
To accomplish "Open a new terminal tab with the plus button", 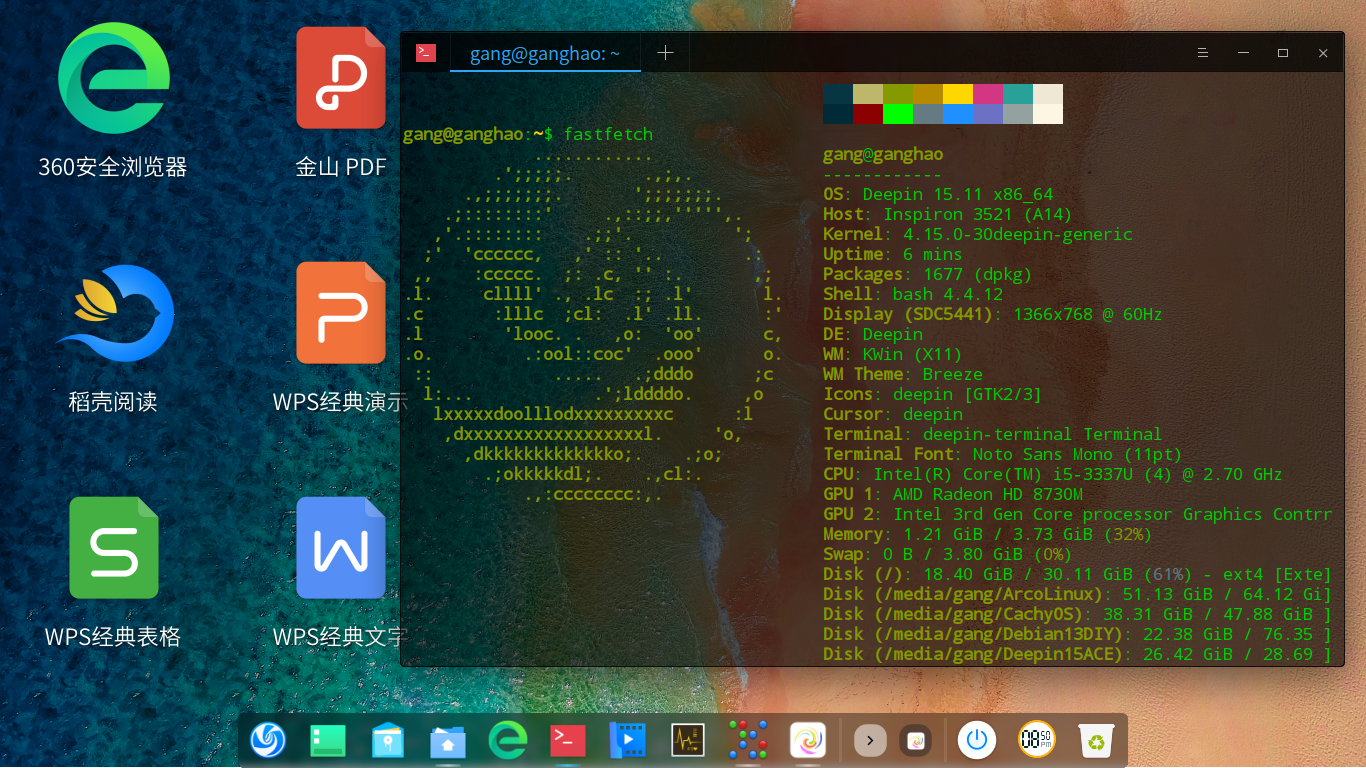I will tap(665, 52).
